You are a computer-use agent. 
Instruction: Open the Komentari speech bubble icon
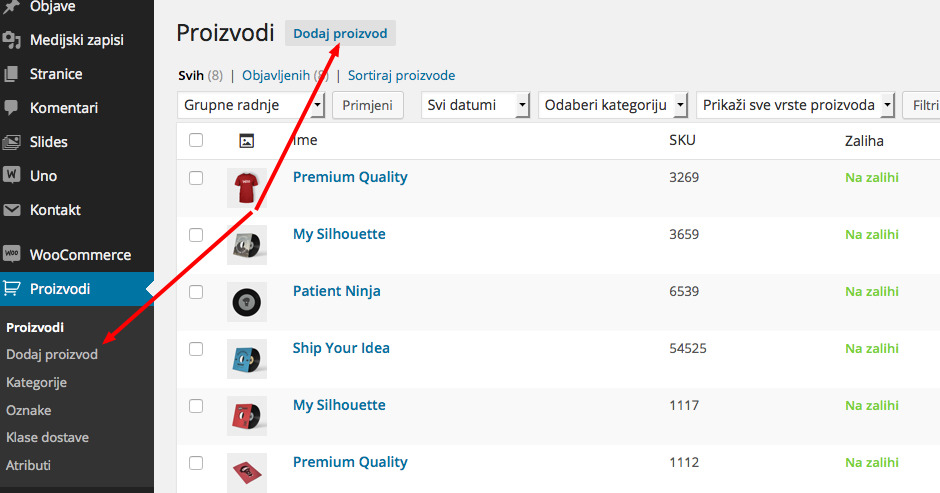[x=11, y=108]
